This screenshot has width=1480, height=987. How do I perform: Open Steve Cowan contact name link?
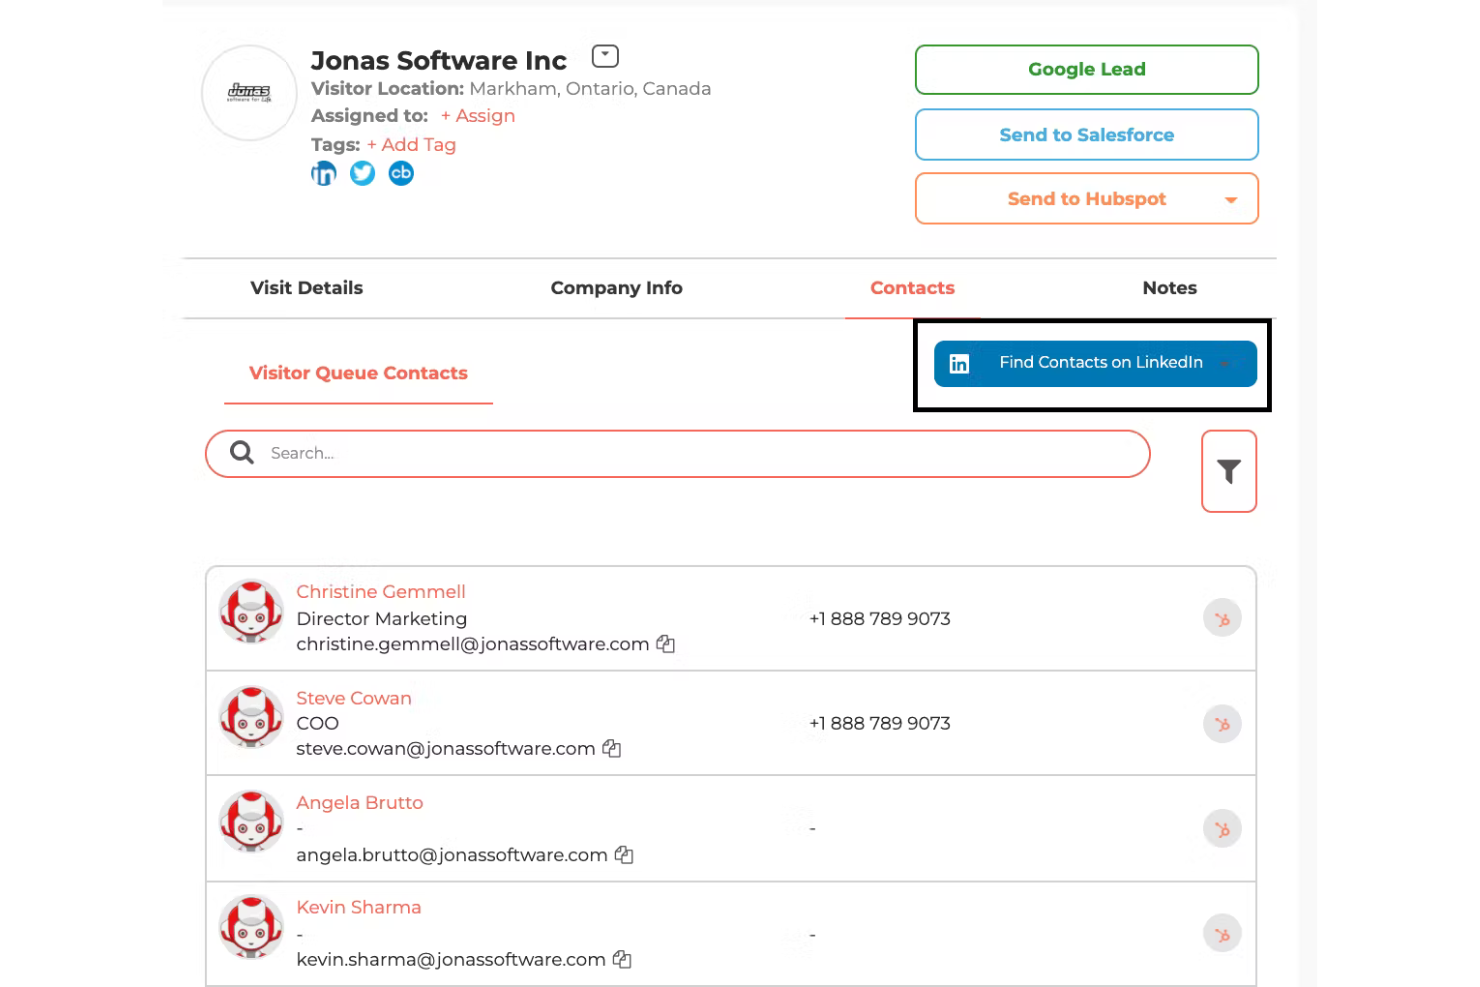pyautogui.click(x=354, y=698)
